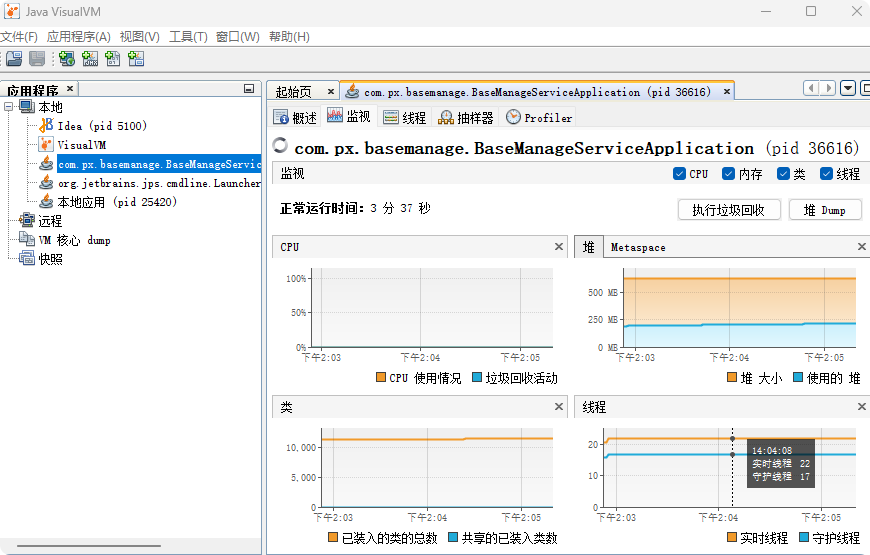Screen dimensions: 870x555
Task: Minimize the 应用程序 panel
Action: [249, 89]
